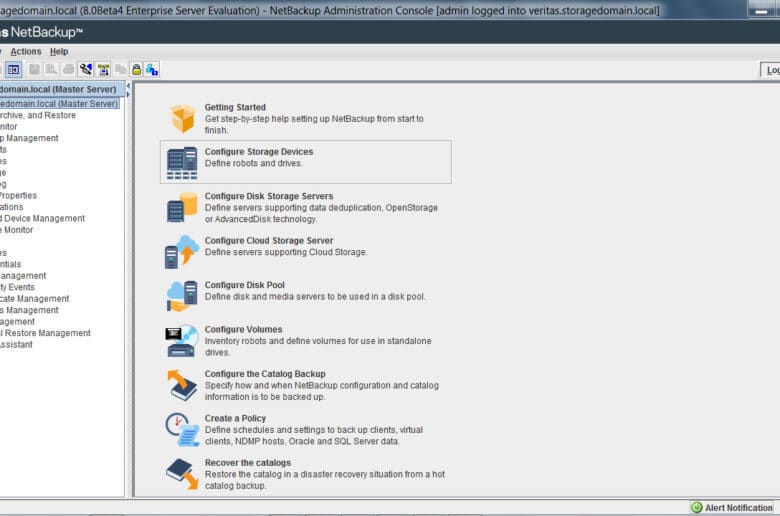Image resolution: width=780 pixels, height=516 pixels.
Task: Toggle the show/hide tree pane toolbar icon
Action: tap(14, 70)
